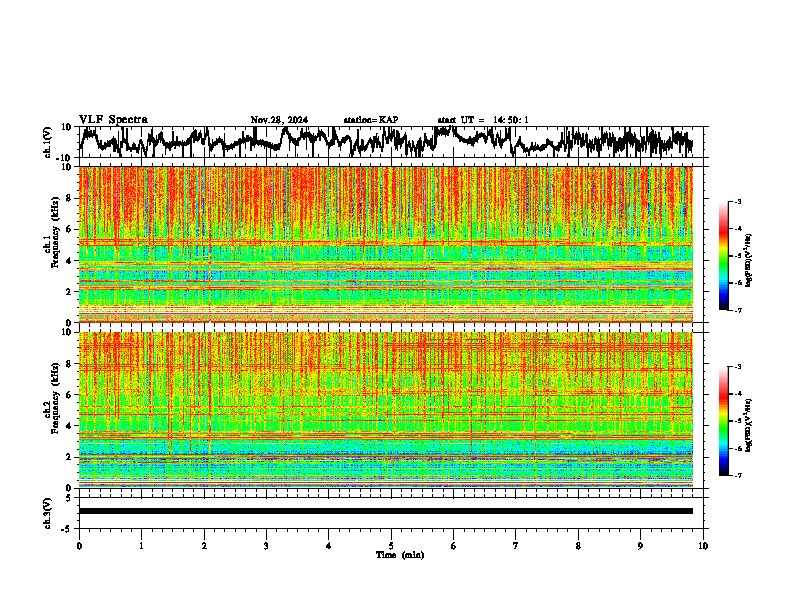Click the ch.2 "Frequency (kHz)" axis label
The width and height of the screenshot is (792, 612).
(x=55, y=398)
